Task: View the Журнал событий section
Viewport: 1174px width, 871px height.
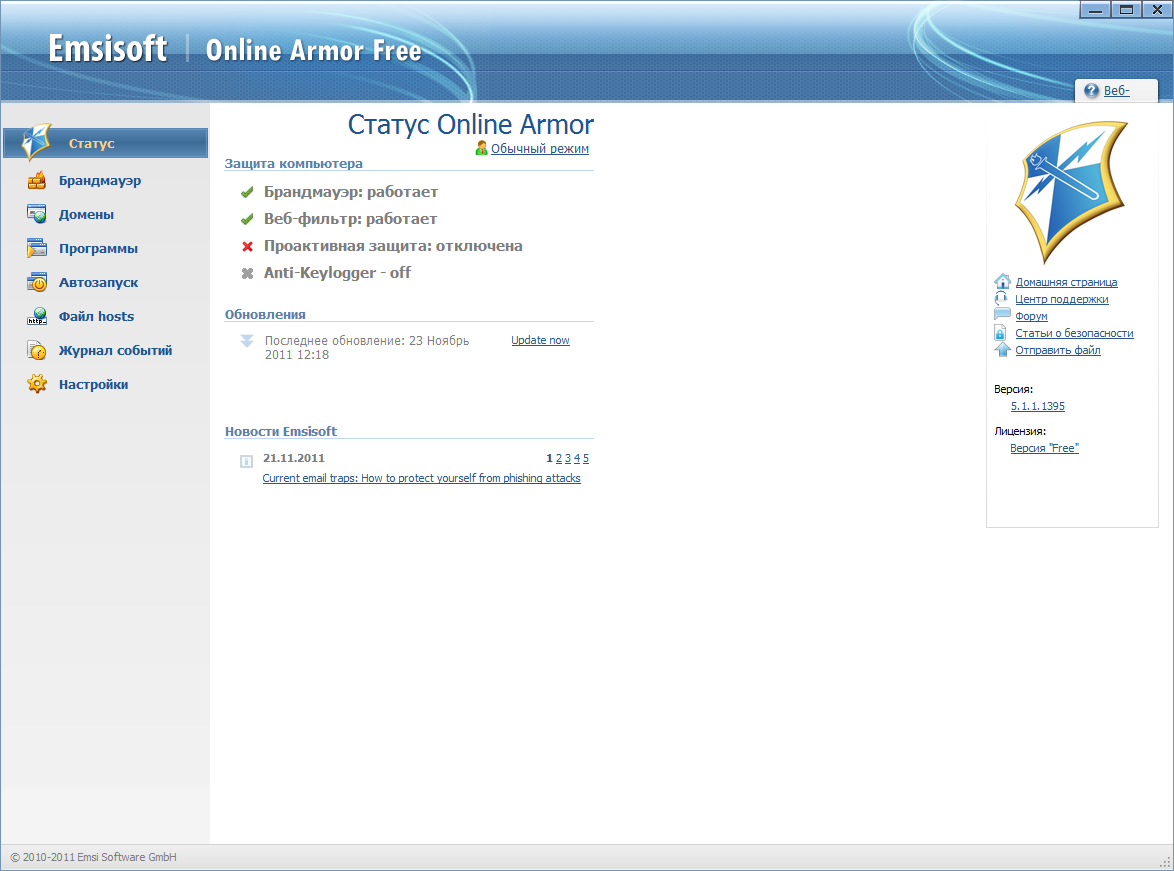Action: pyautogui.click(x=115, y=350)
